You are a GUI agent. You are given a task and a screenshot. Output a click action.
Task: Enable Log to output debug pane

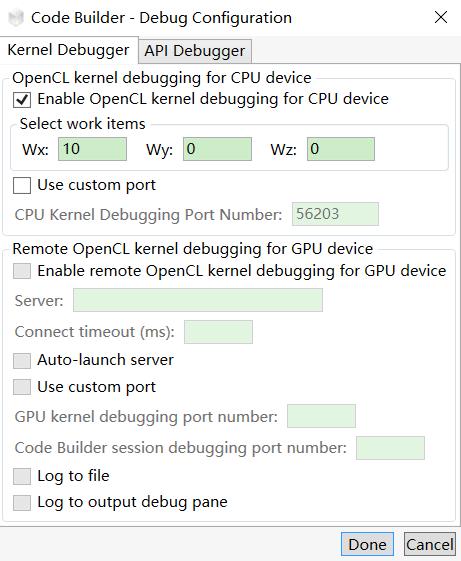pos(22,502)
